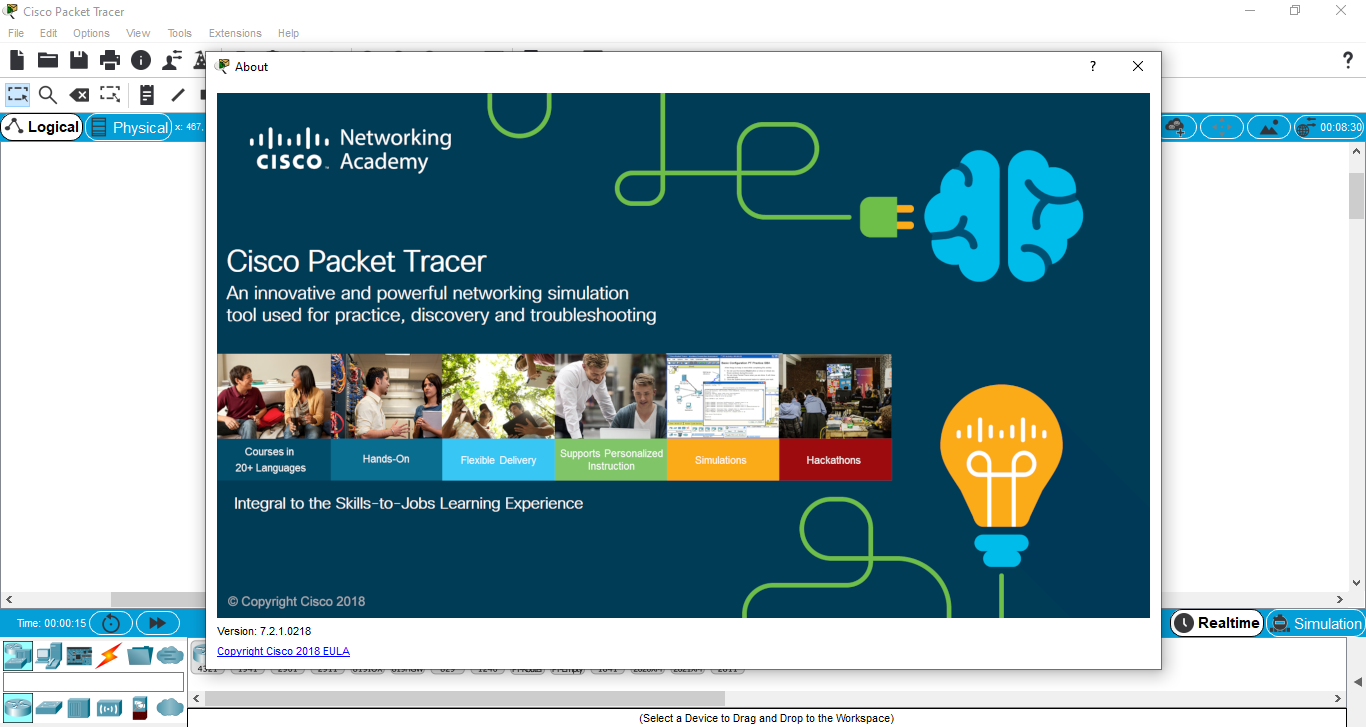This screenshot has width=1366, height=727.
Task: Select Routers subcategory
Action: point(18,707)
